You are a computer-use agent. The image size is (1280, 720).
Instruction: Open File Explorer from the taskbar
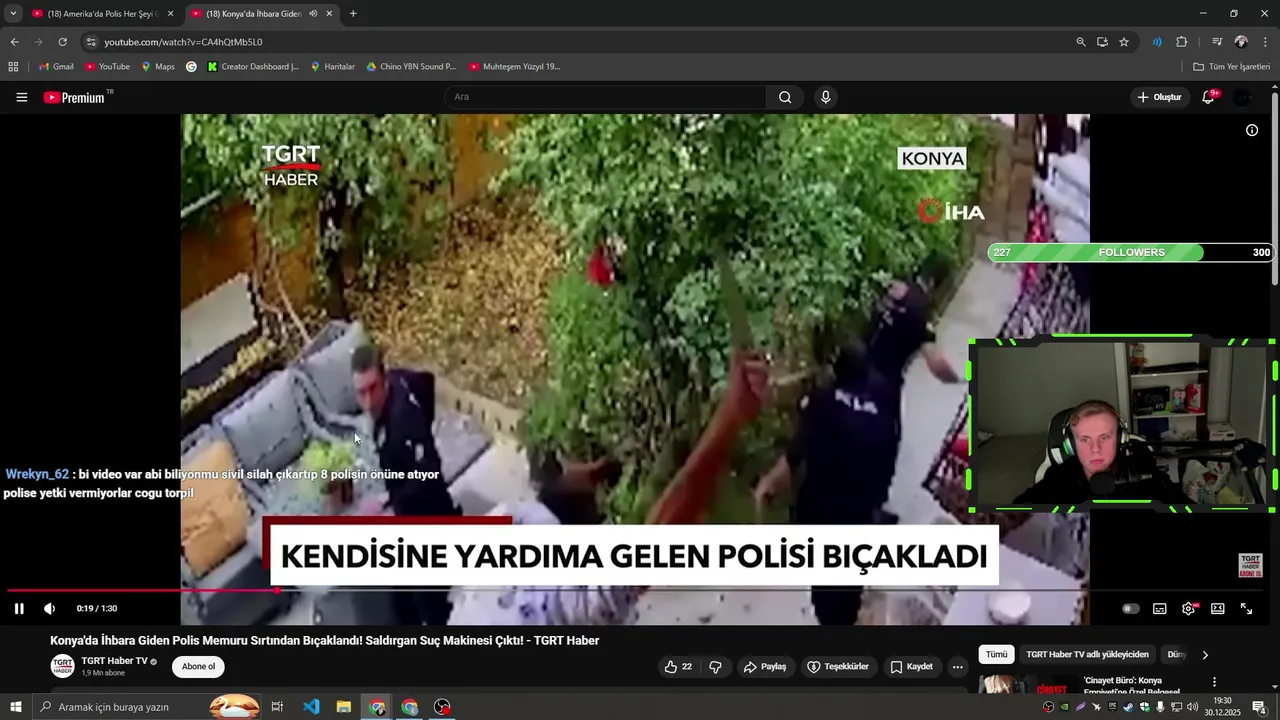coord(343,707)
